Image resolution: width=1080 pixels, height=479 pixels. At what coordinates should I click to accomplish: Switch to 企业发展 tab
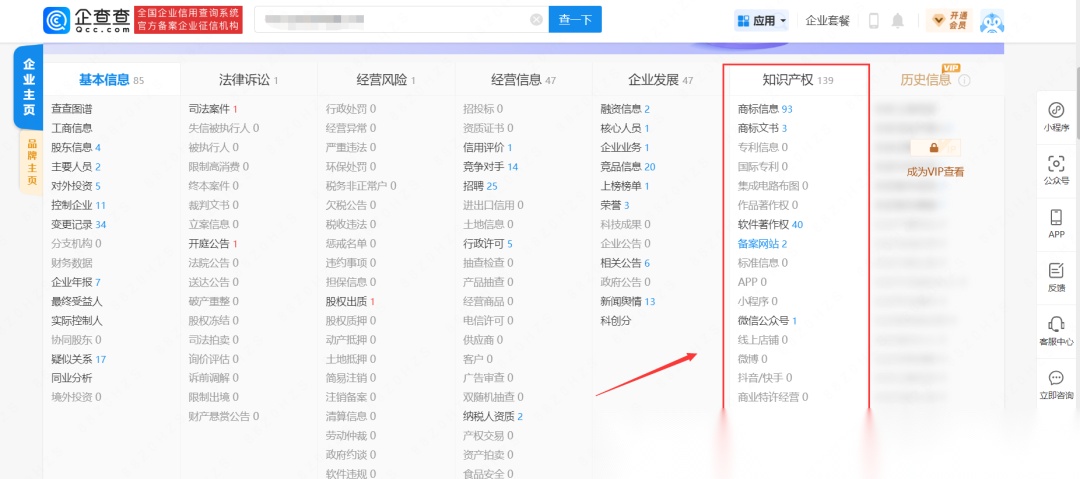pos(661,80)
